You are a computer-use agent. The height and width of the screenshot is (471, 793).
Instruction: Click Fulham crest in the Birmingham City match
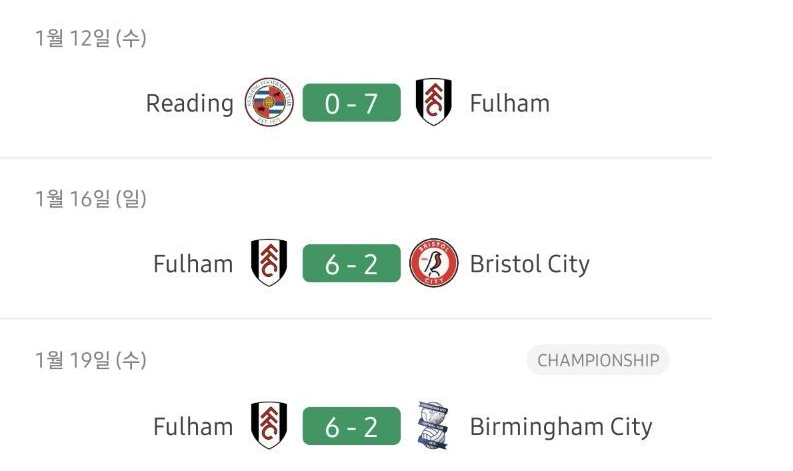[x=269, y=427]
